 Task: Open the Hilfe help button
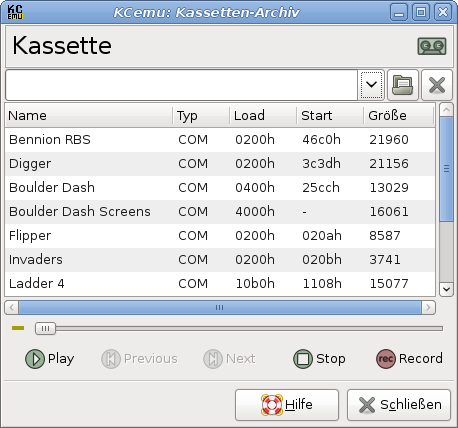coord(287,405)
